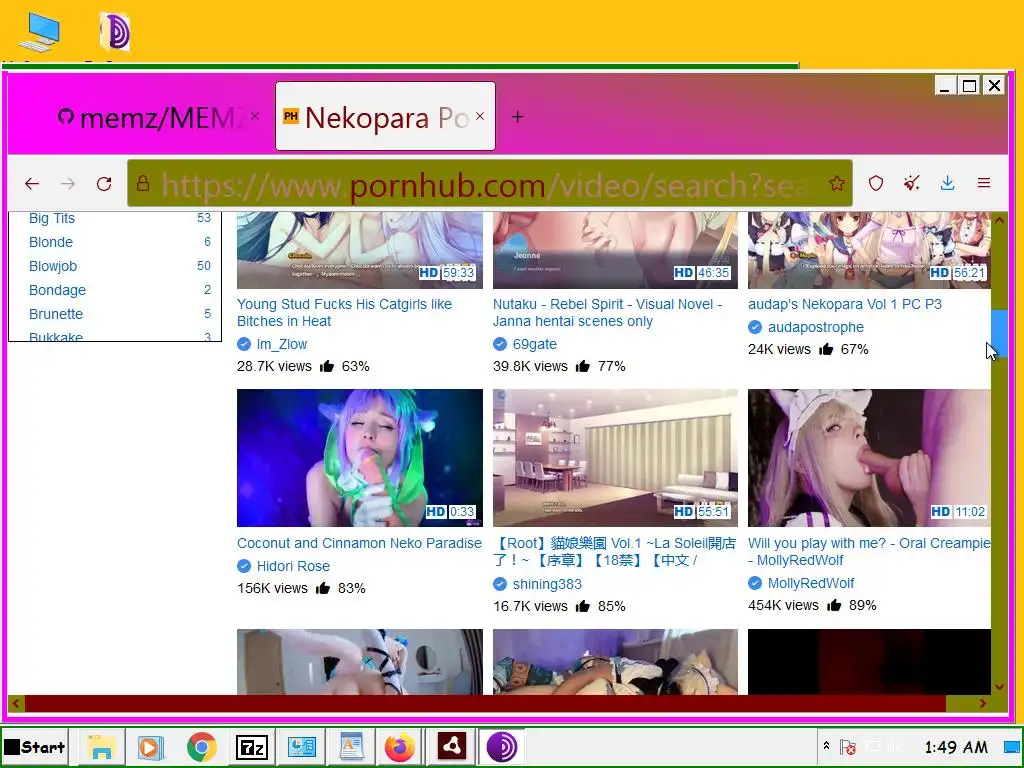Open File Explorer from the taskbar
1024x768 pixels.
coord(101,747)
